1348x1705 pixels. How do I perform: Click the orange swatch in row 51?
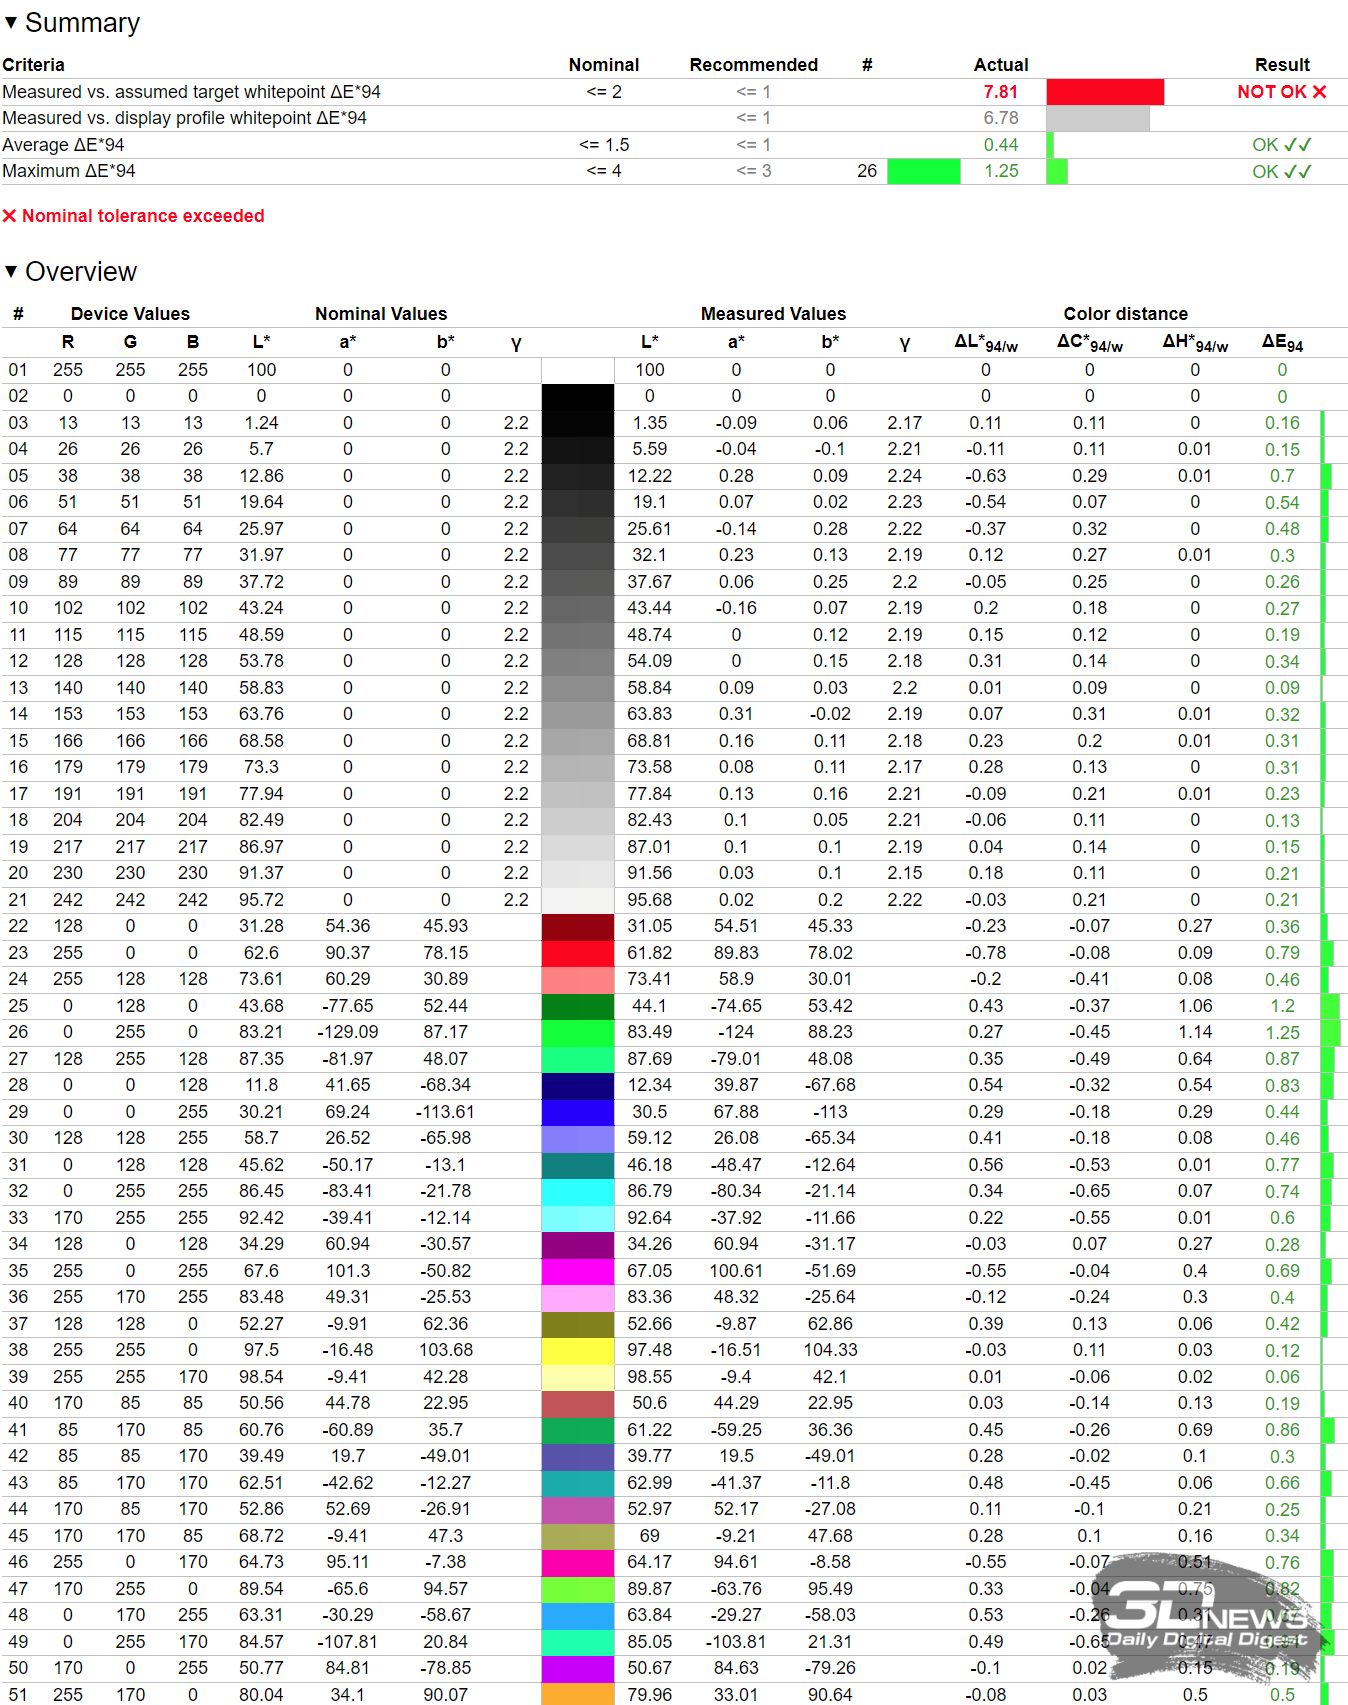pyautogui.click(x=578, y=1694)
